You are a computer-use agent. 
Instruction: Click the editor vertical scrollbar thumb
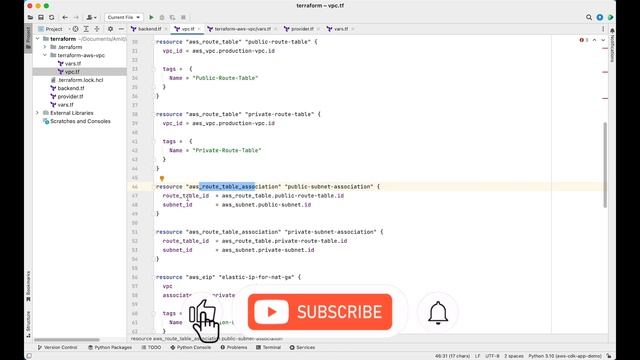point(605,164)
